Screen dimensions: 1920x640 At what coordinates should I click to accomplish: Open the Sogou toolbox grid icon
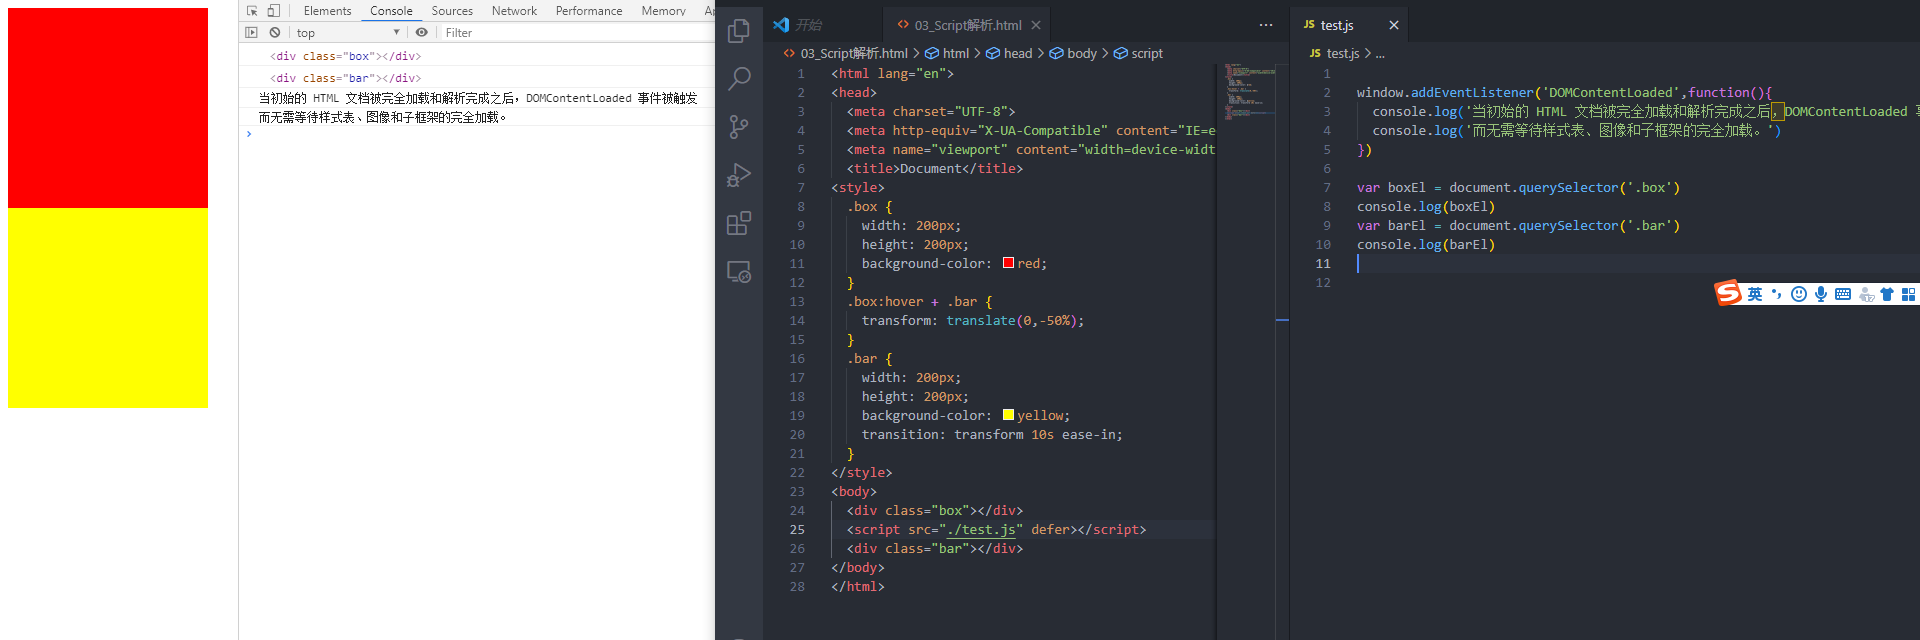[1908, 294]
